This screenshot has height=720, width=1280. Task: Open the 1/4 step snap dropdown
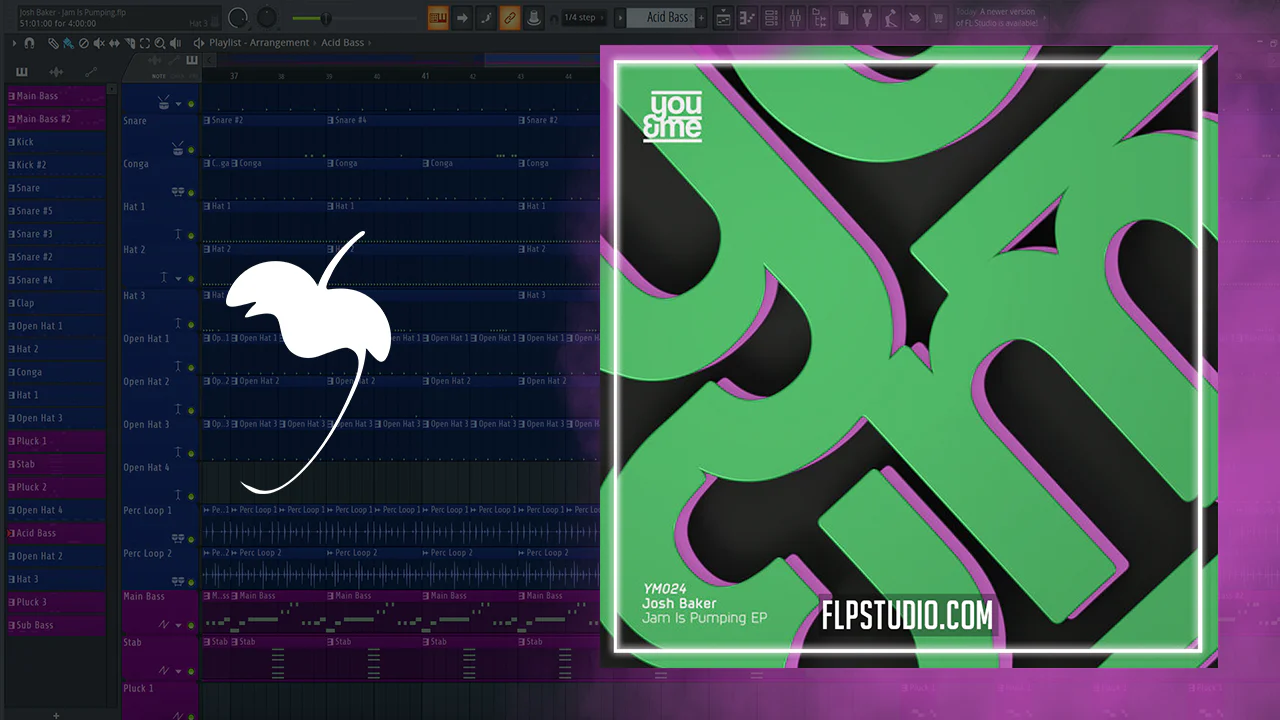pyautogui.click(x=583, y=18)
